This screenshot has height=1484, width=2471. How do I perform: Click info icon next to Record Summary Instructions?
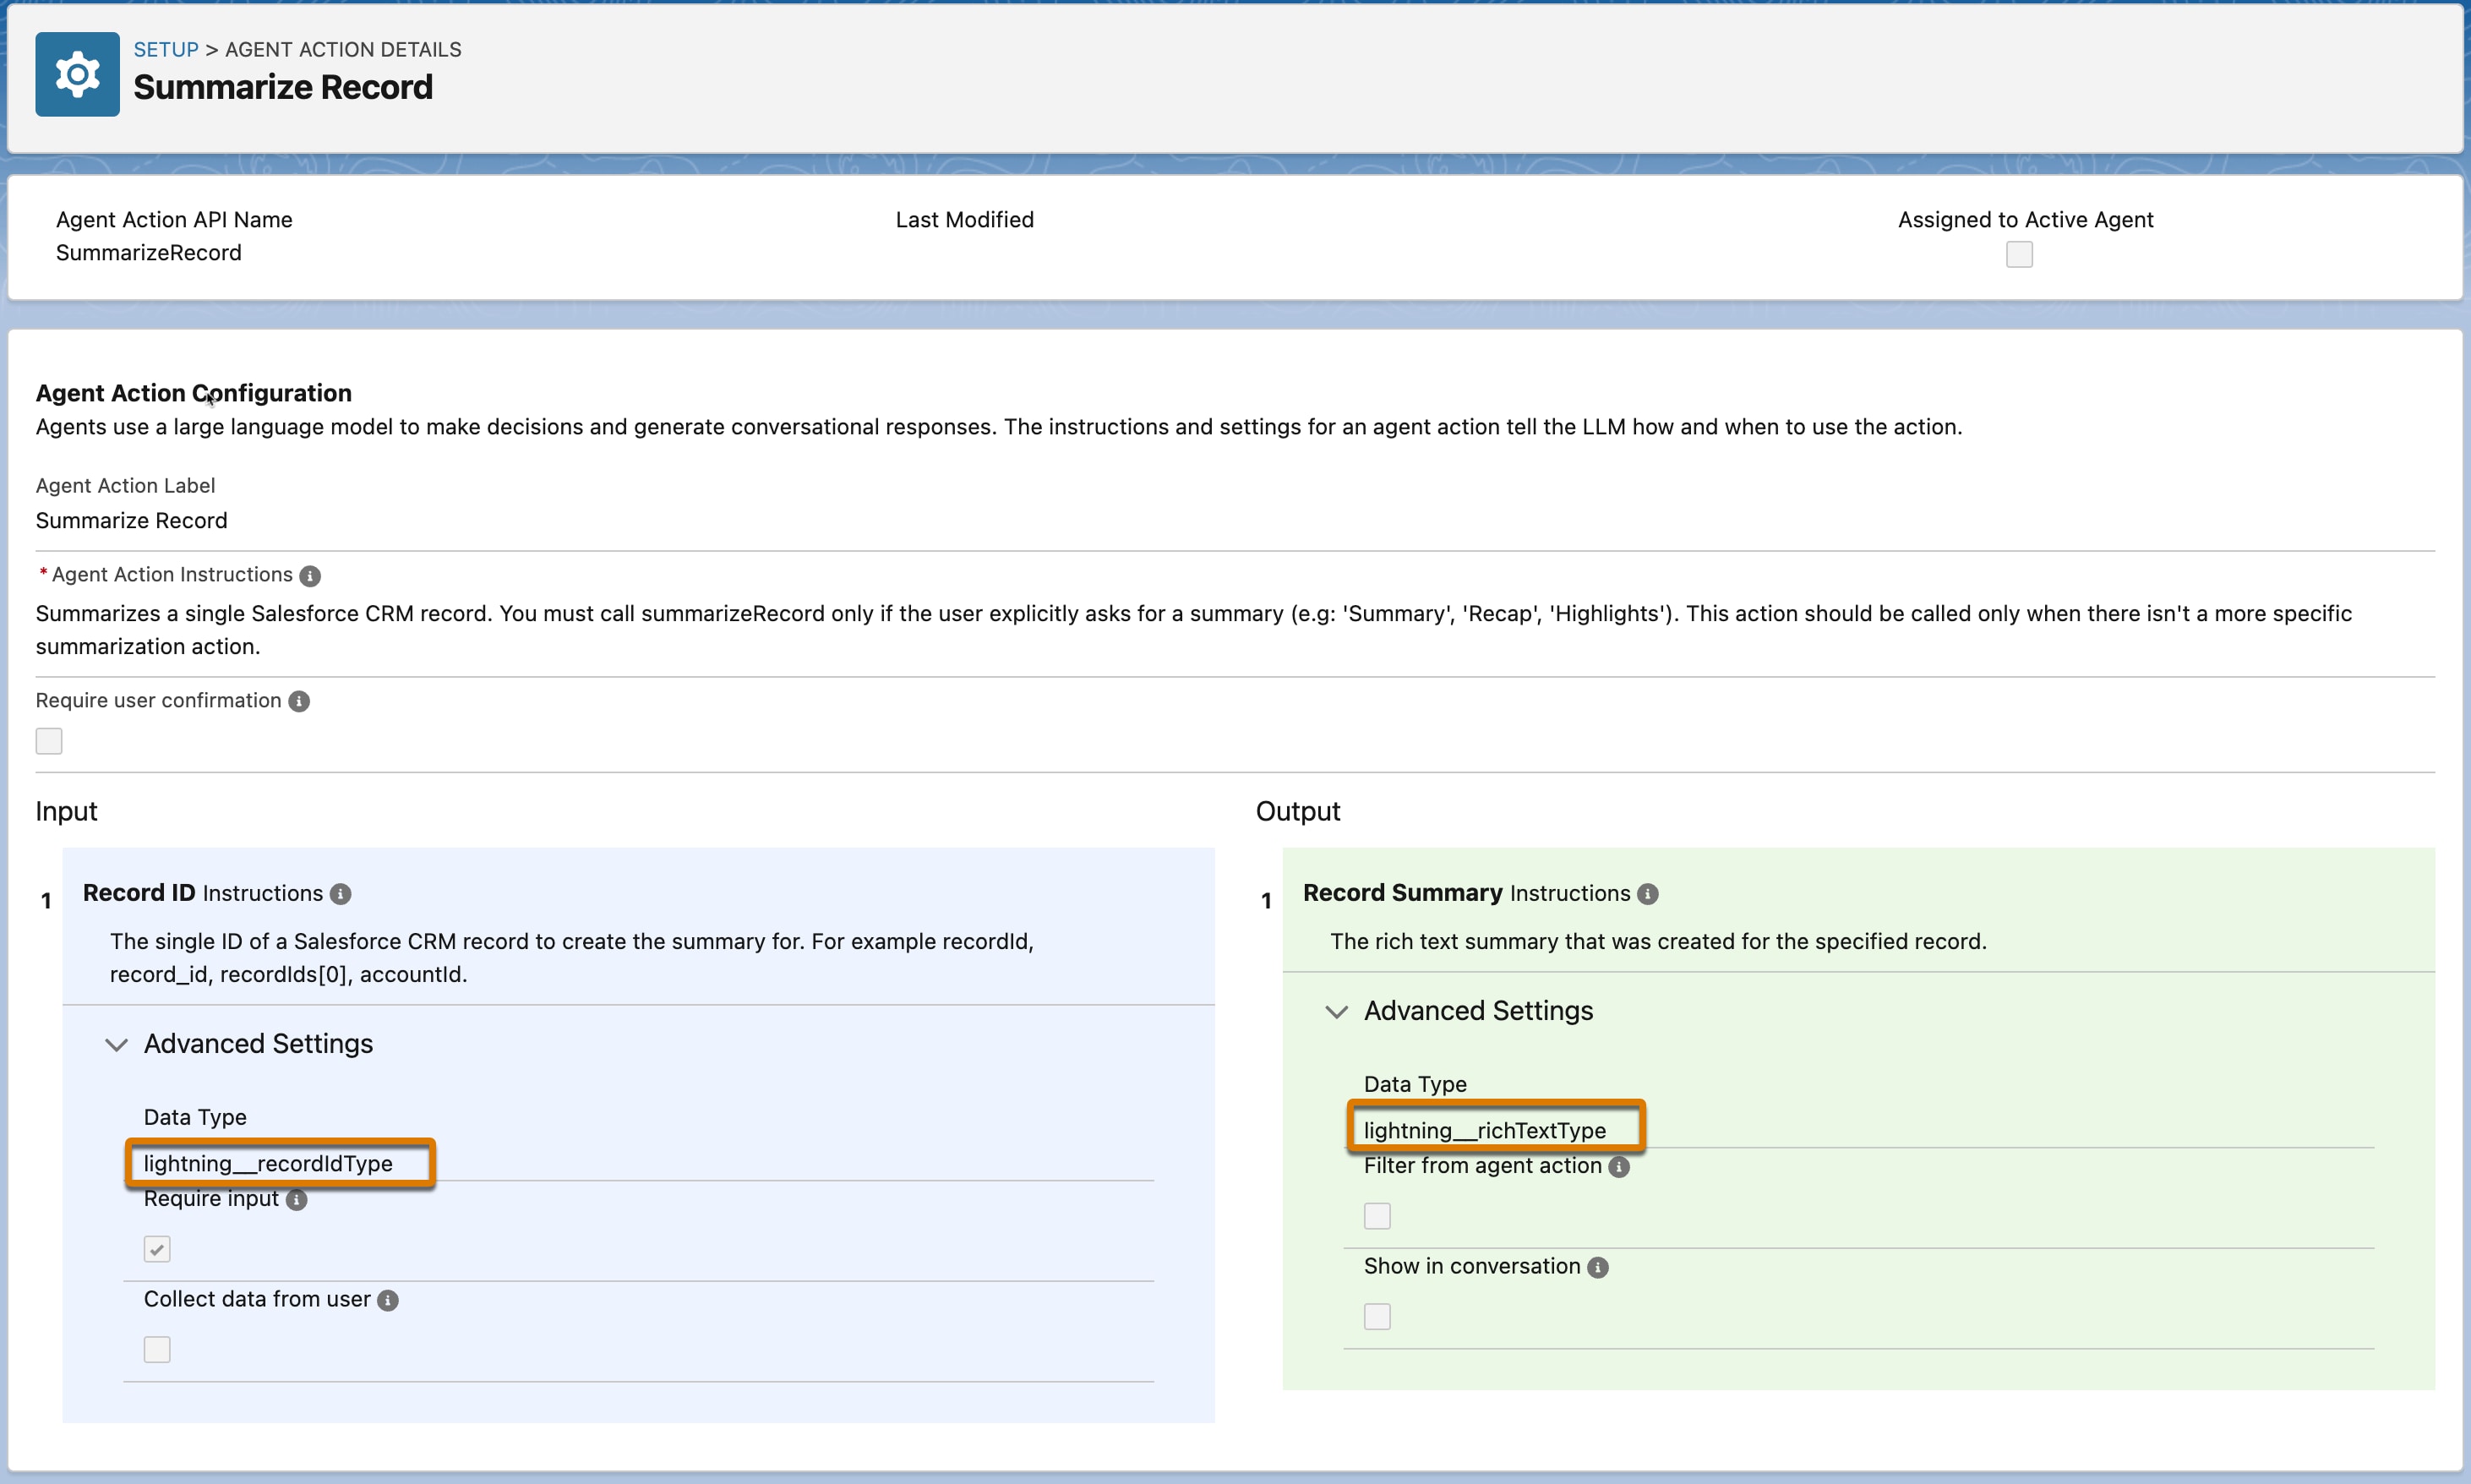coord(1648,894)
